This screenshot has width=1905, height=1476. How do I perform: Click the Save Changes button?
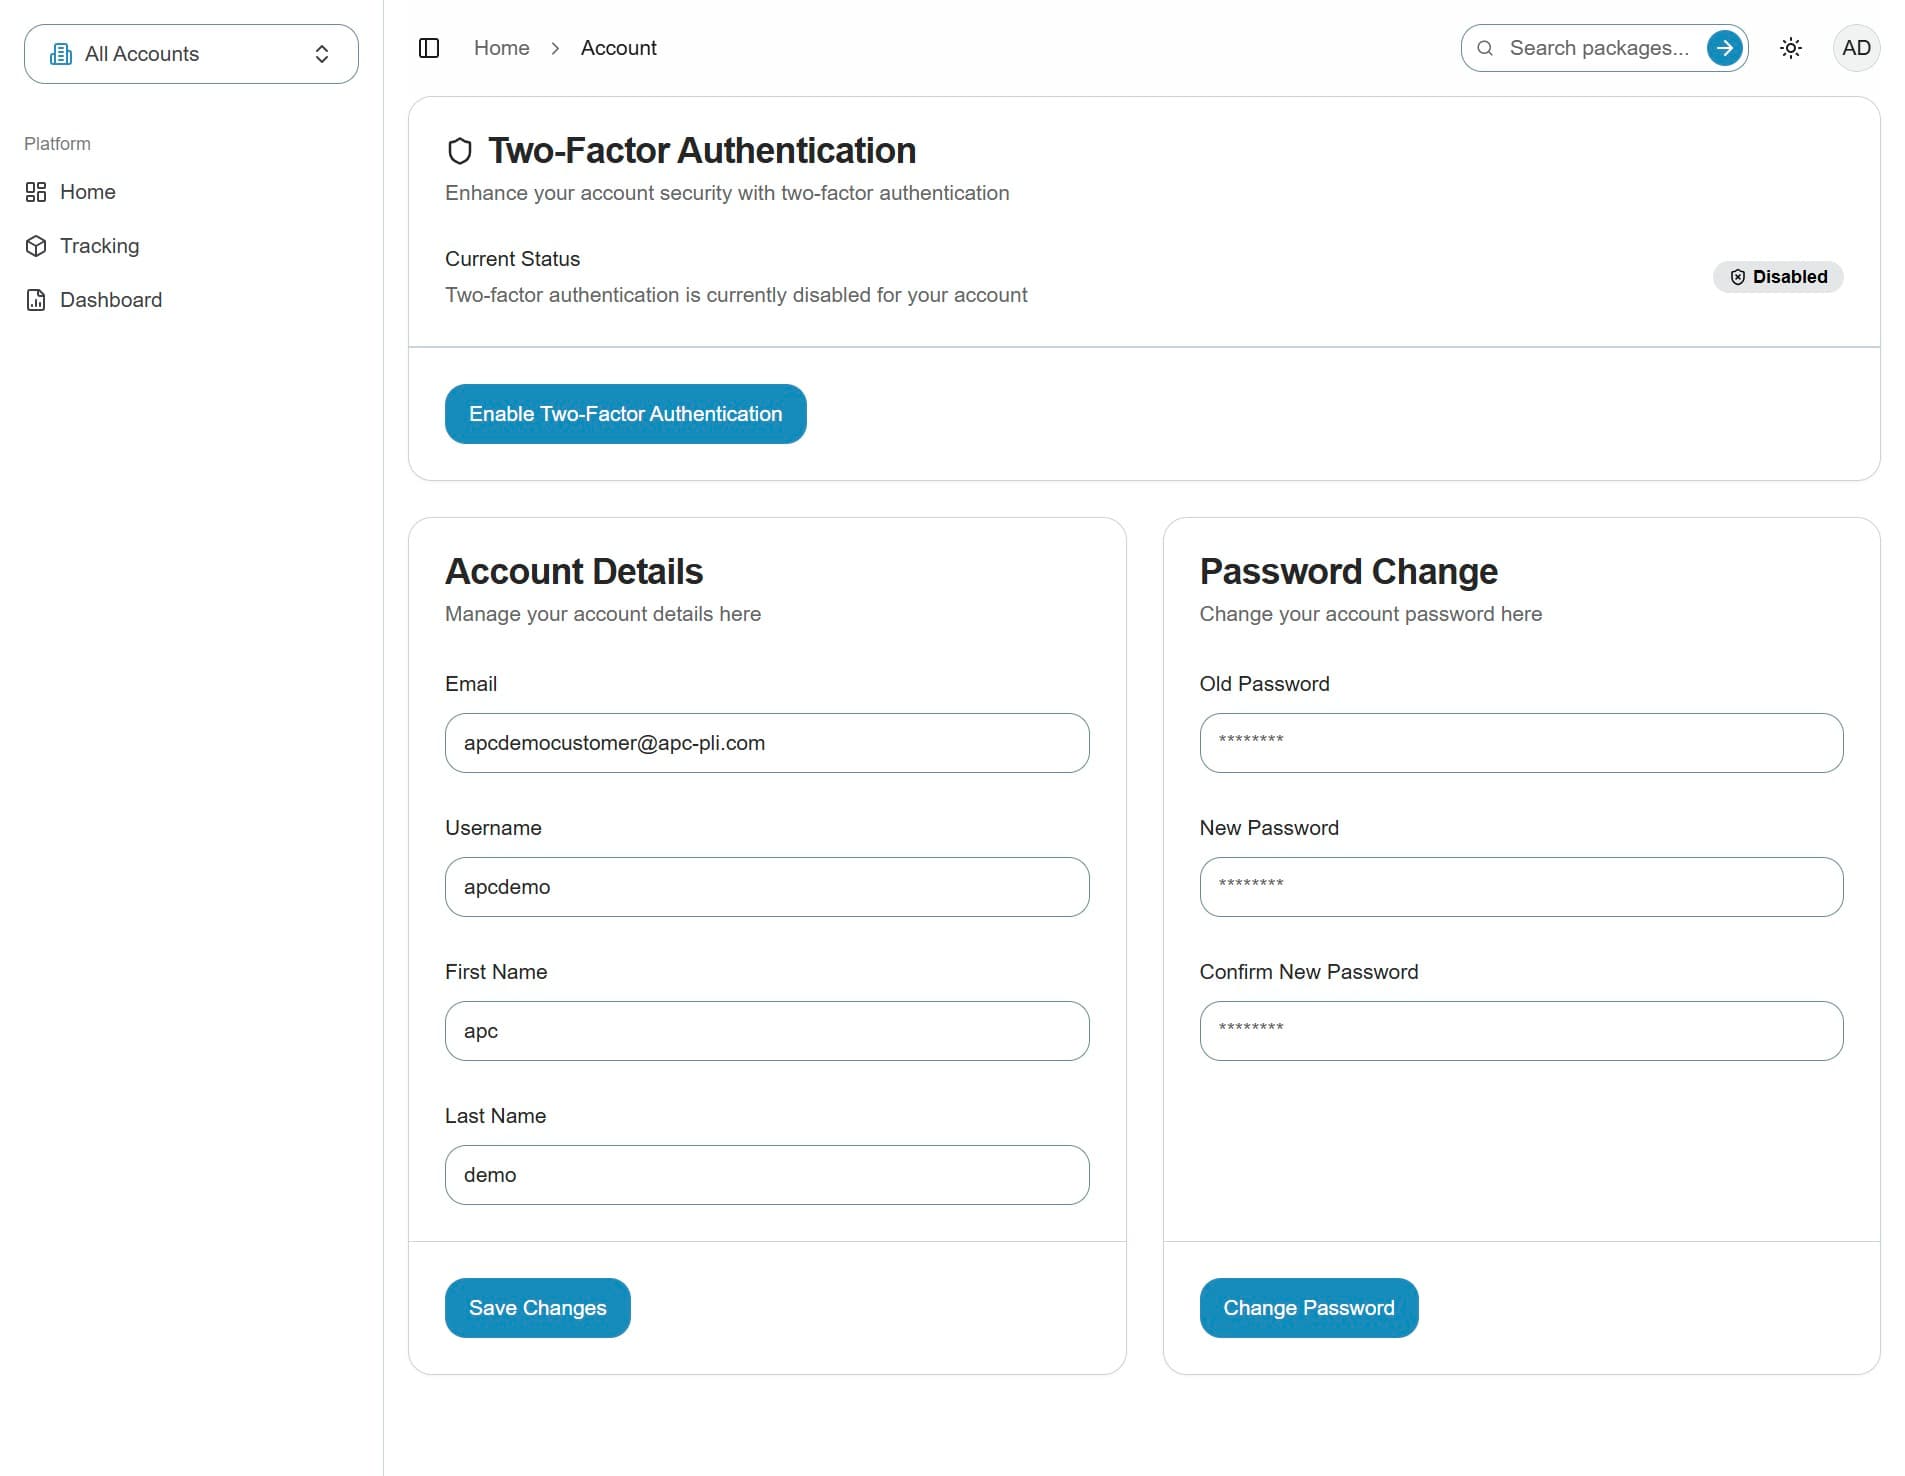pos(538,1308)
